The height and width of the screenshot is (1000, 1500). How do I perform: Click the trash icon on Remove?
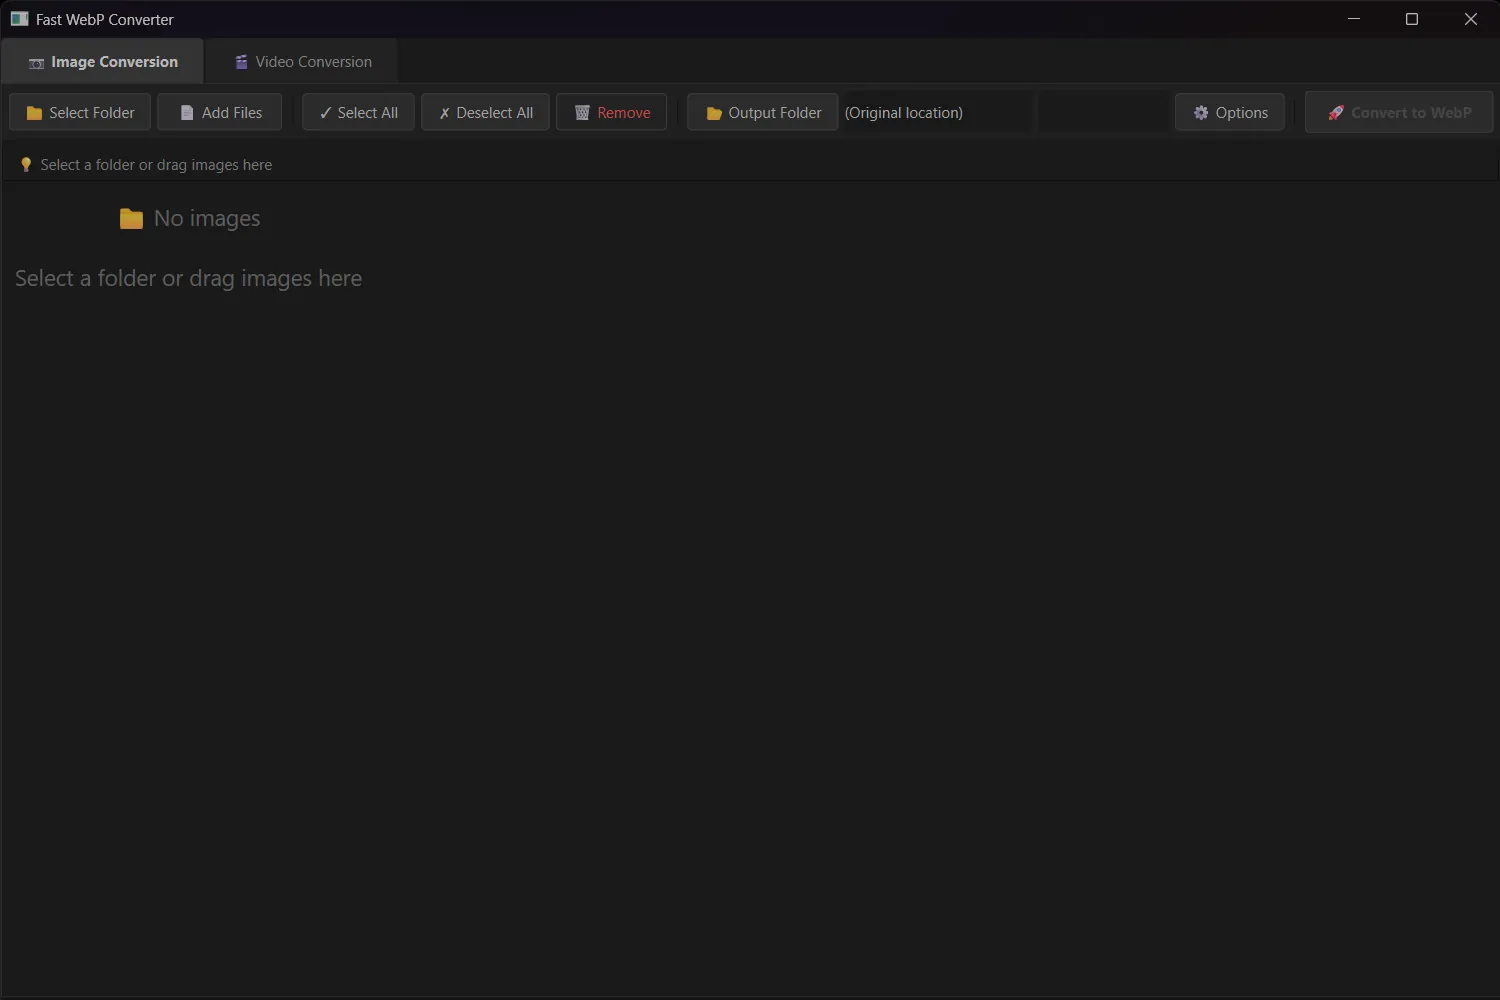581,112
